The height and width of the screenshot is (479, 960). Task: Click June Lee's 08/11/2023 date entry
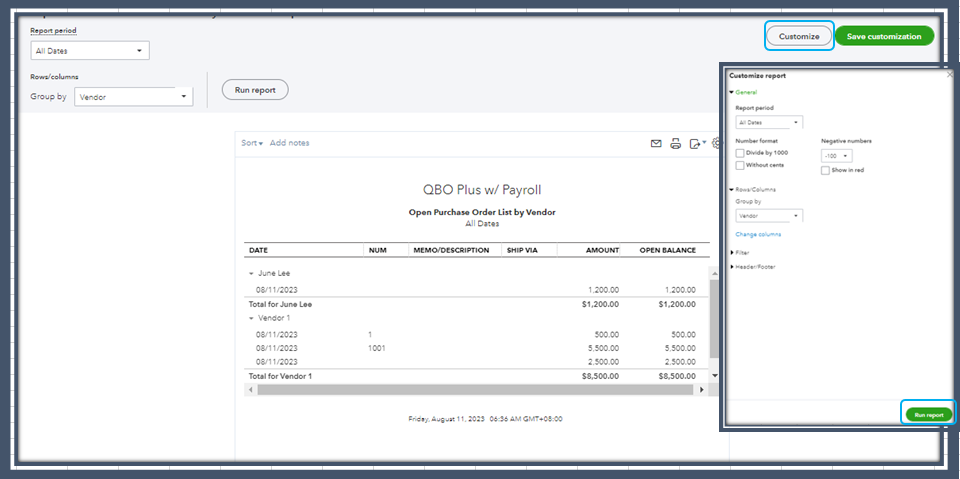coord(277,290)
